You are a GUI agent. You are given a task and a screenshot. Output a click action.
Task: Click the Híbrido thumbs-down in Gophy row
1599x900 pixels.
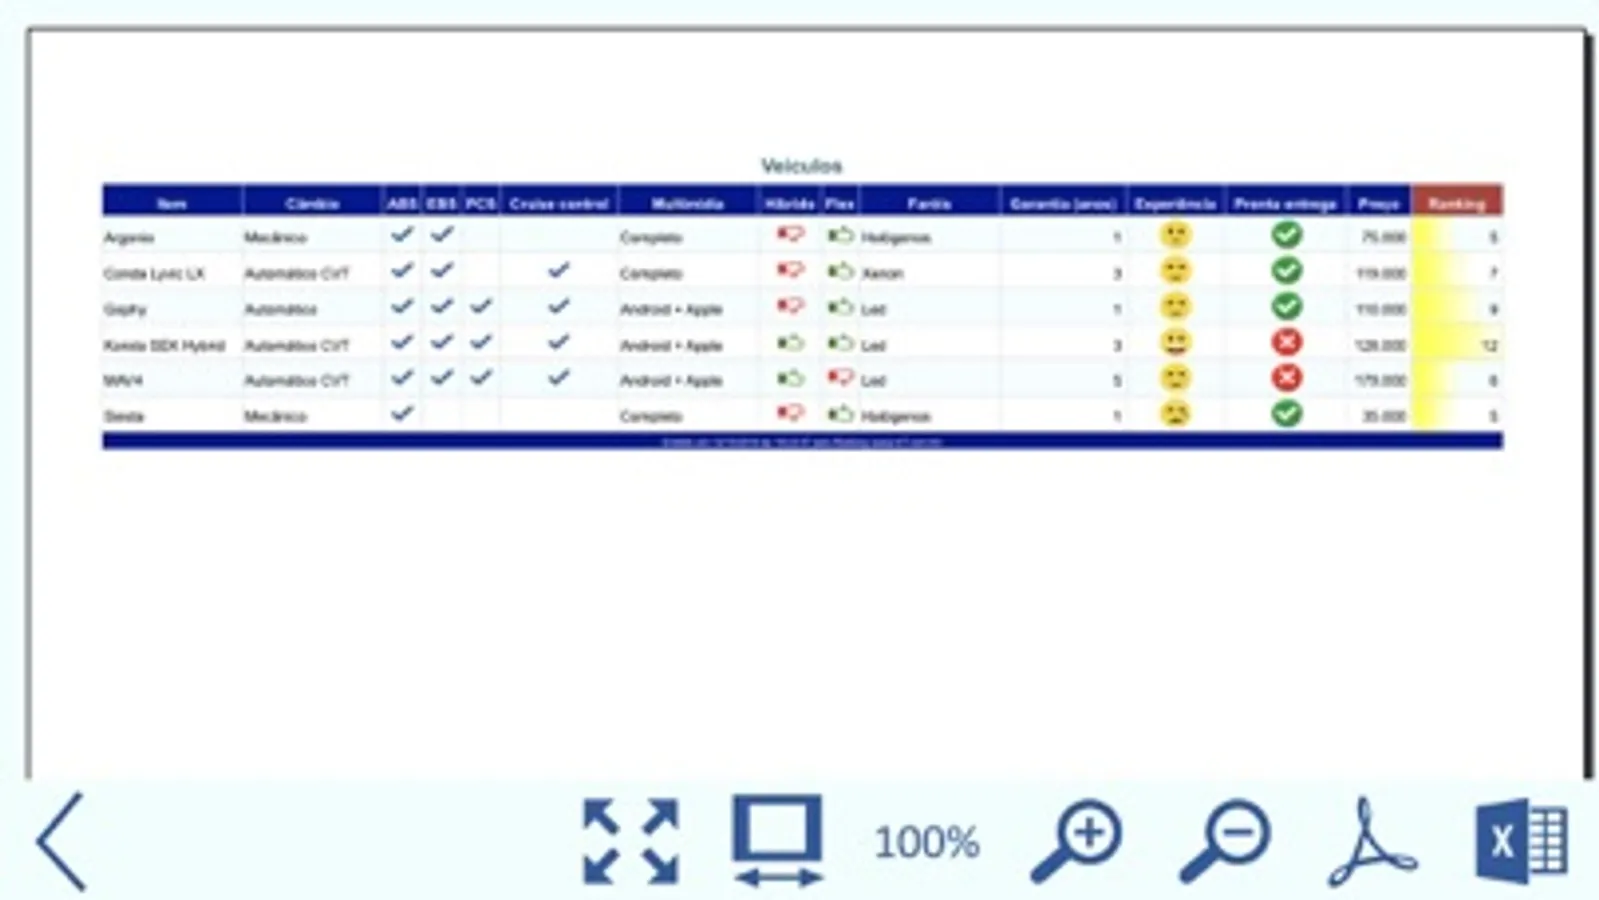click(x=790, y=306)
